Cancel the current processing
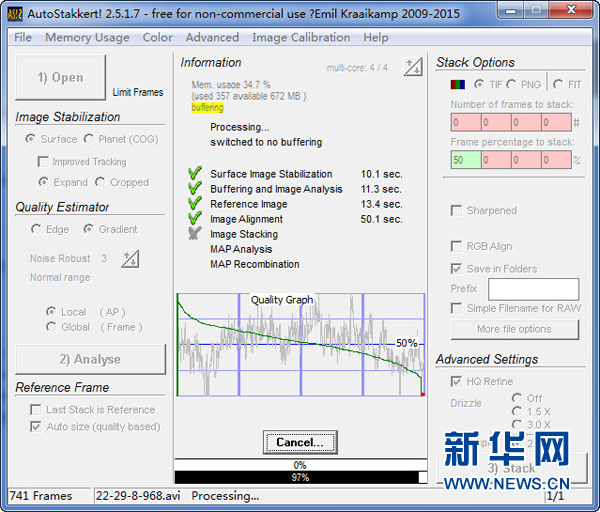The height and width of the screenshot is (512, 600). tap(300, 442)
